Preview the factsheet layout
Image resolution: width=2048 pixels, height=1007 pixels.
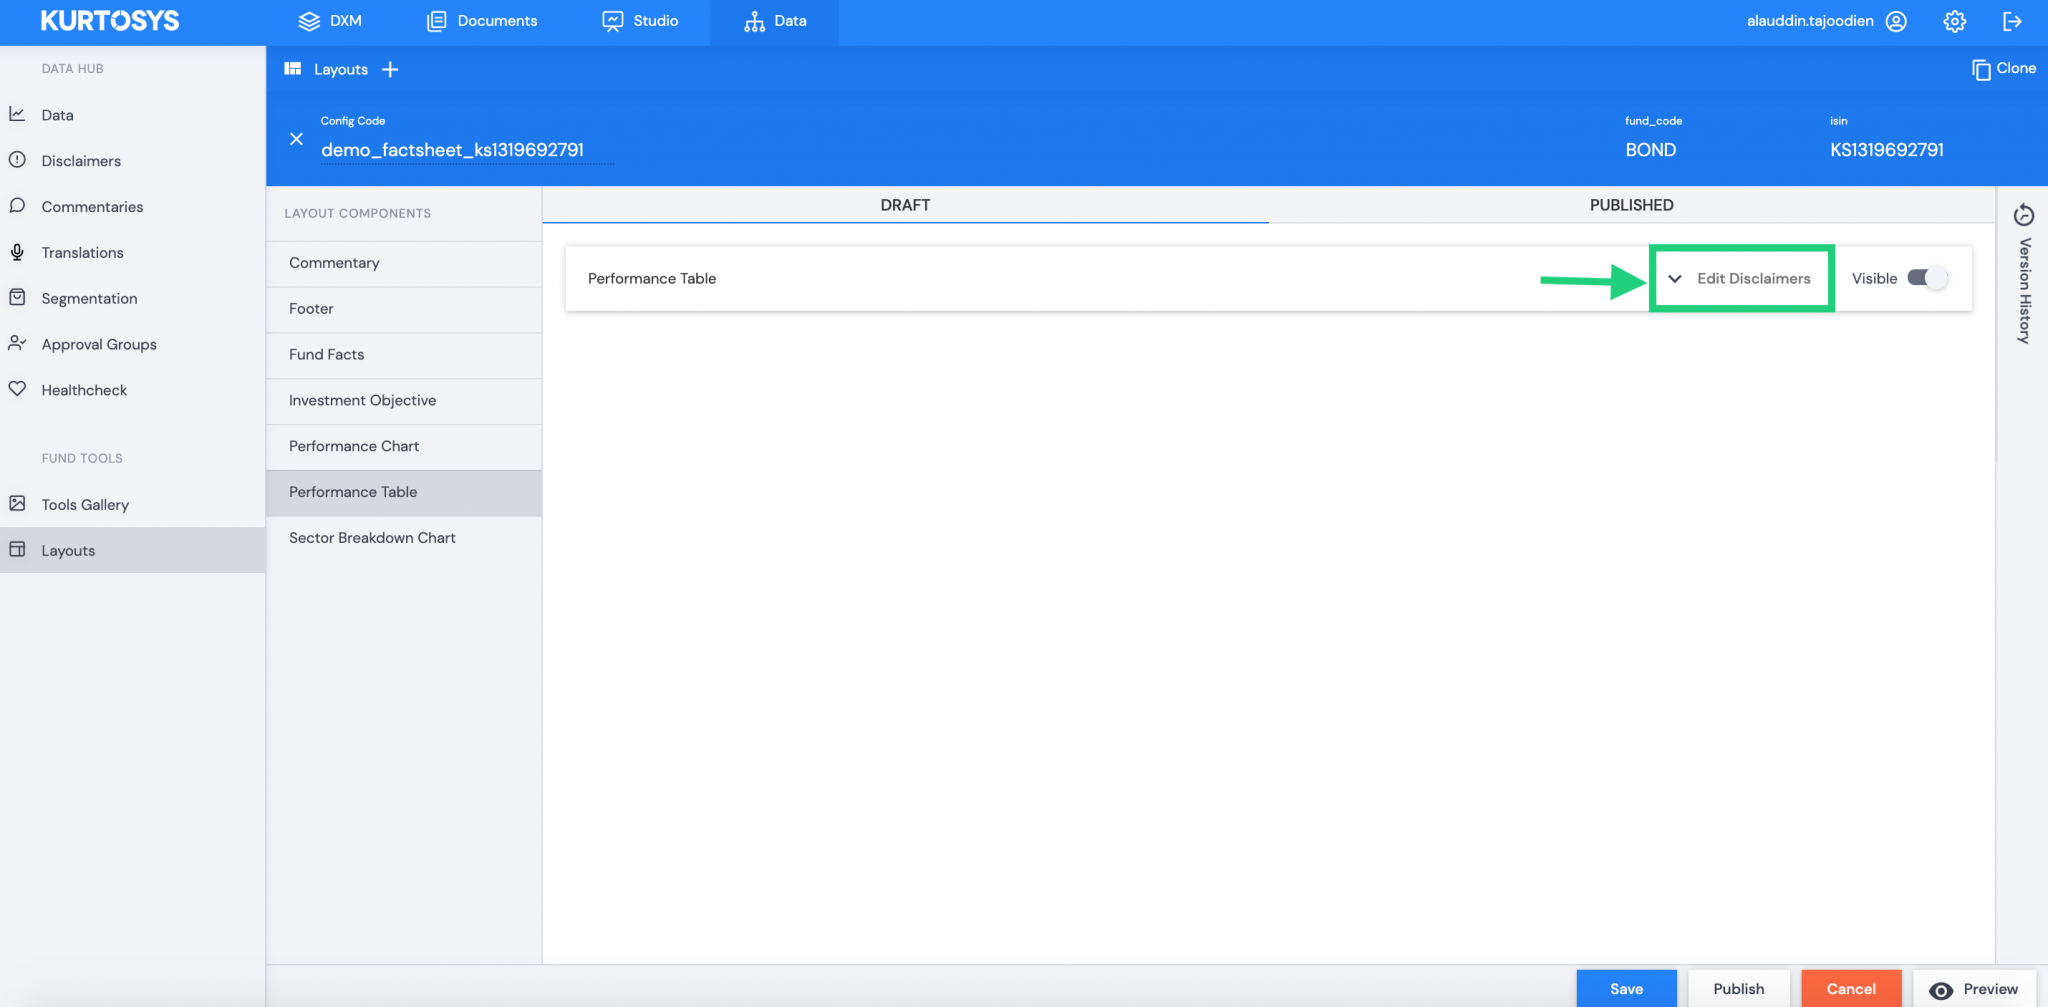pos(1975,988)
